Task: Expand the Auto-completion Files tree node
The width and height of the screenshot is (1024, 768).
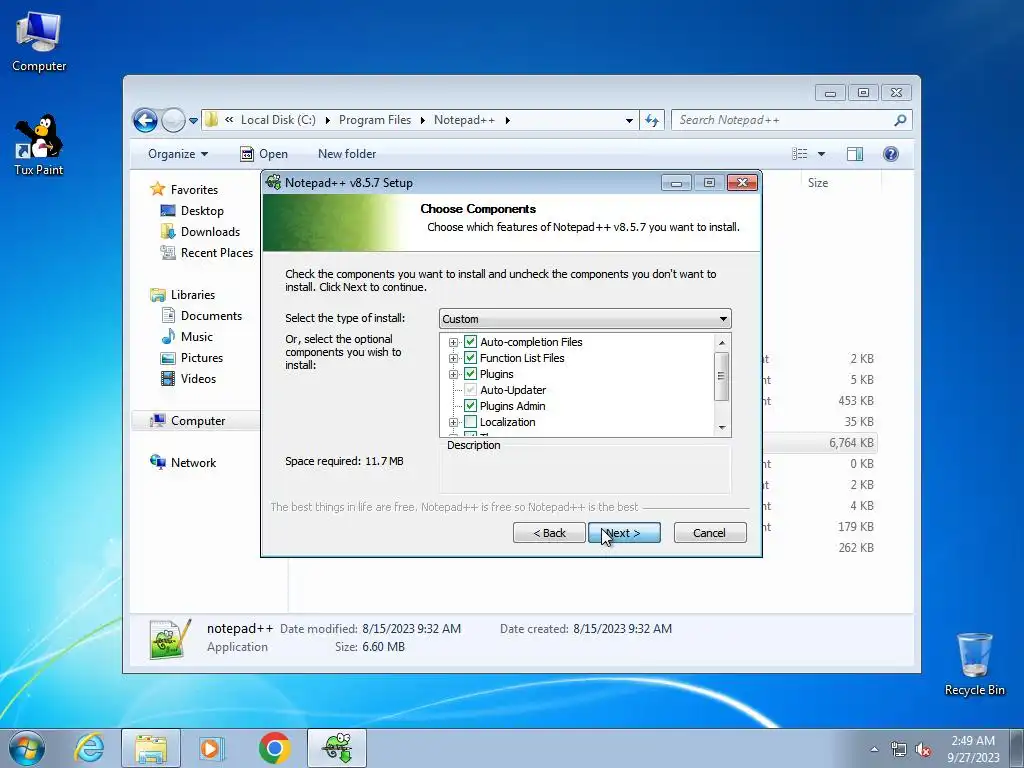Action: coord(453,342)
